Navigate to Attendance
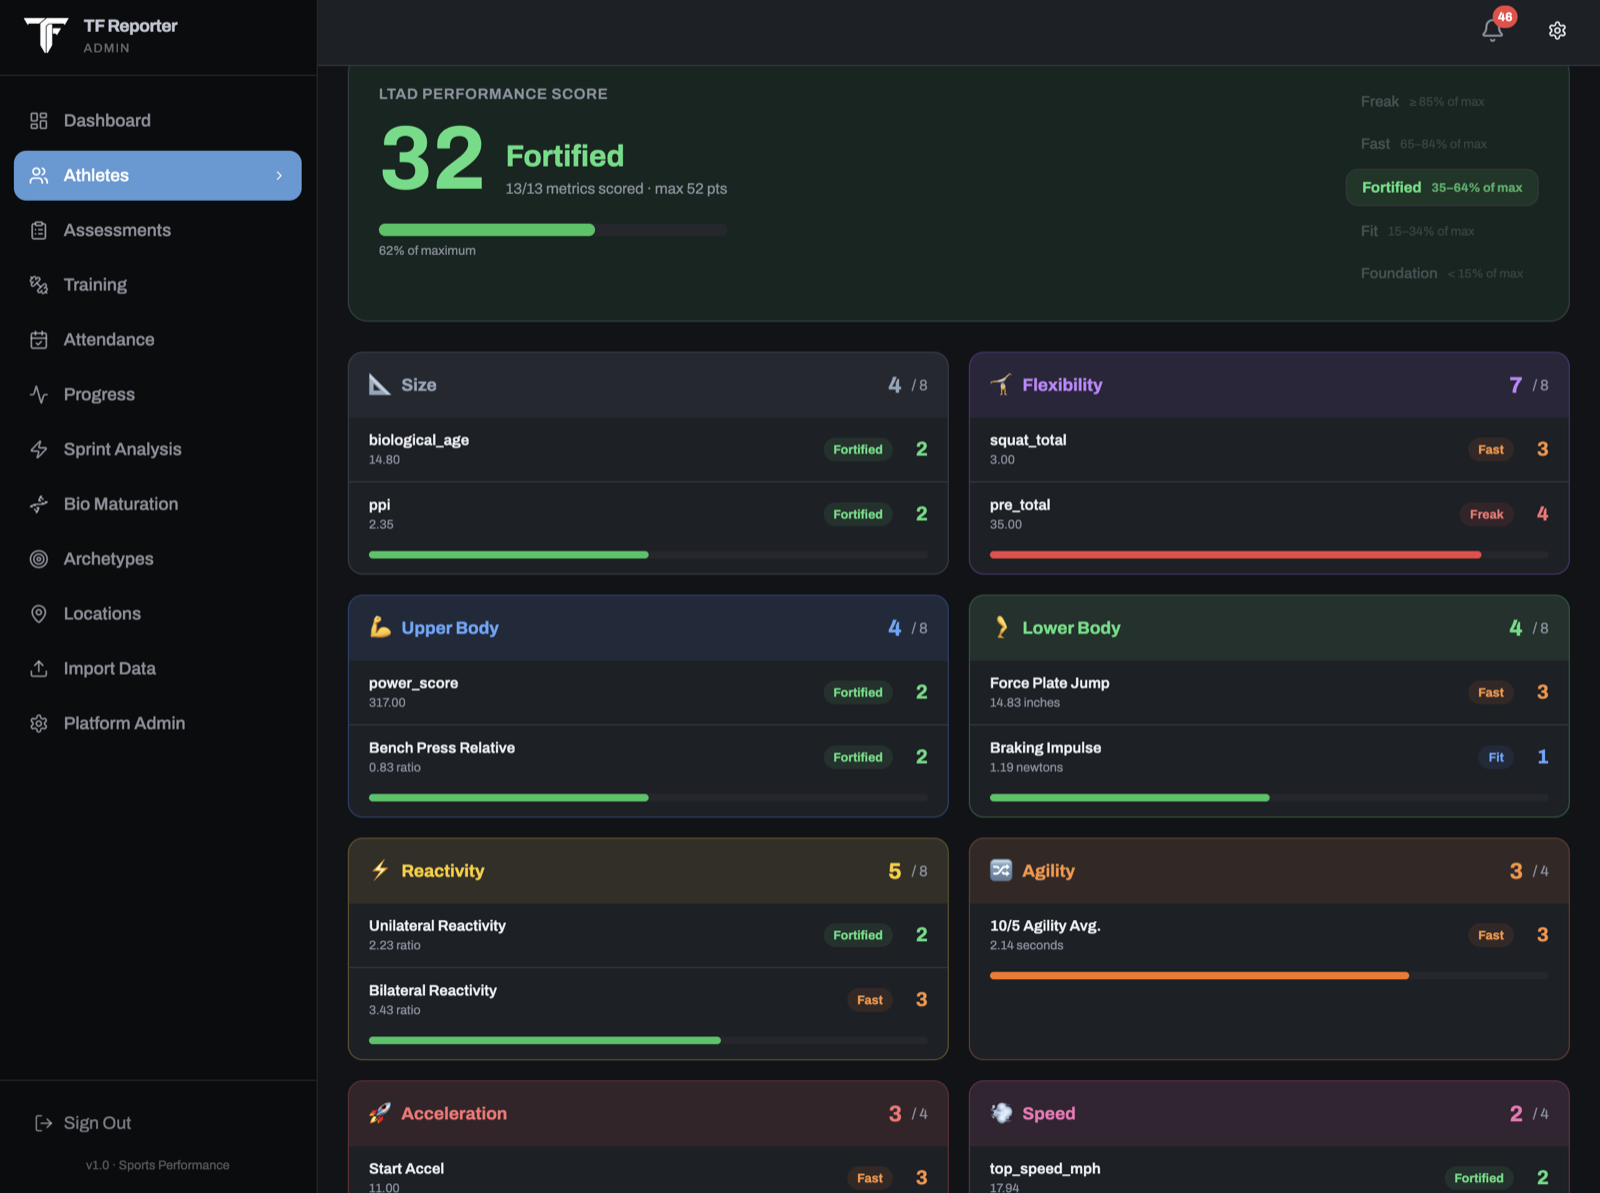 click(158, 340)
